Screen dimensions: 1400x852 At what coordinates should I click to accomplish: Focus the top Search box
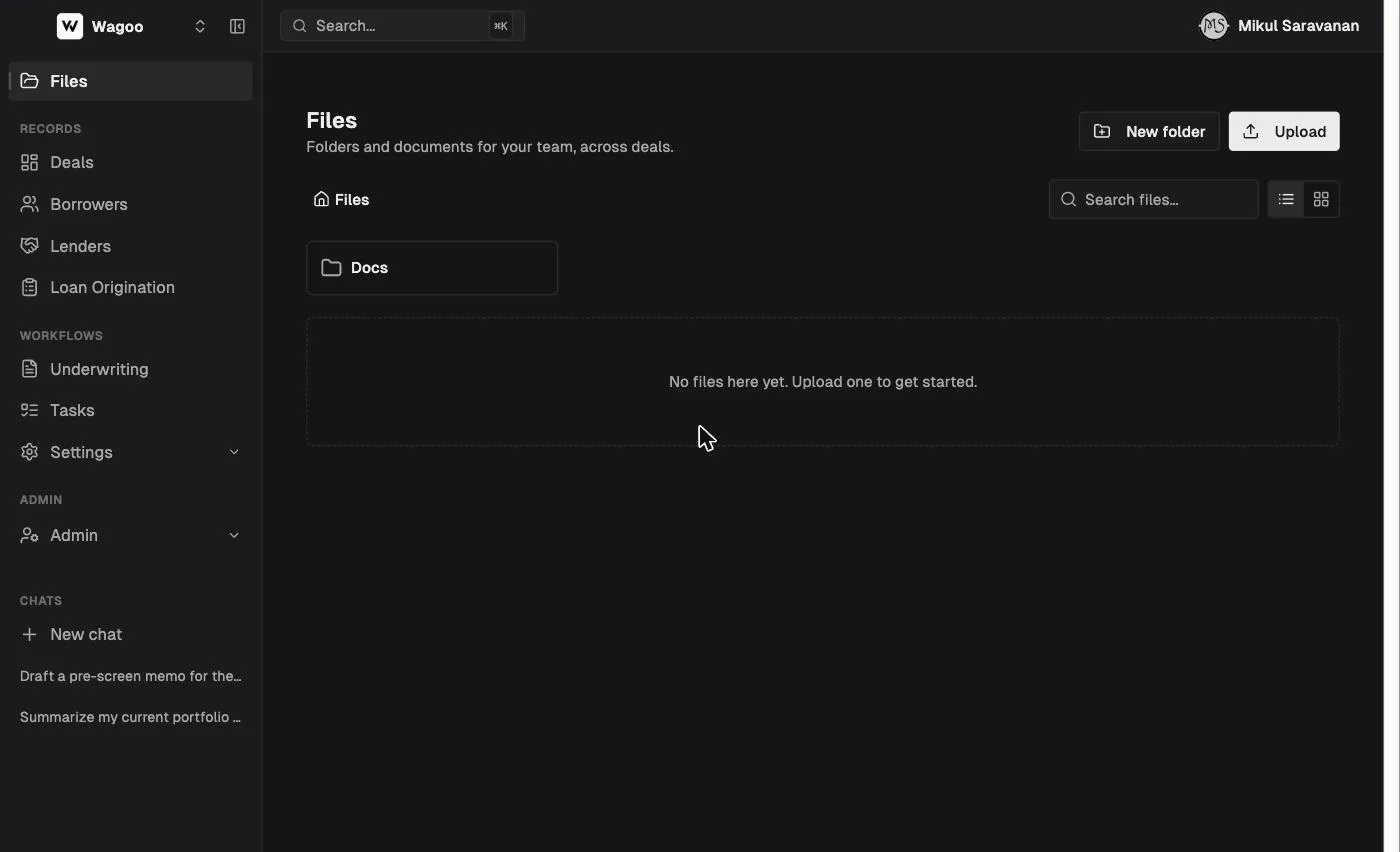tap(402, 26)
